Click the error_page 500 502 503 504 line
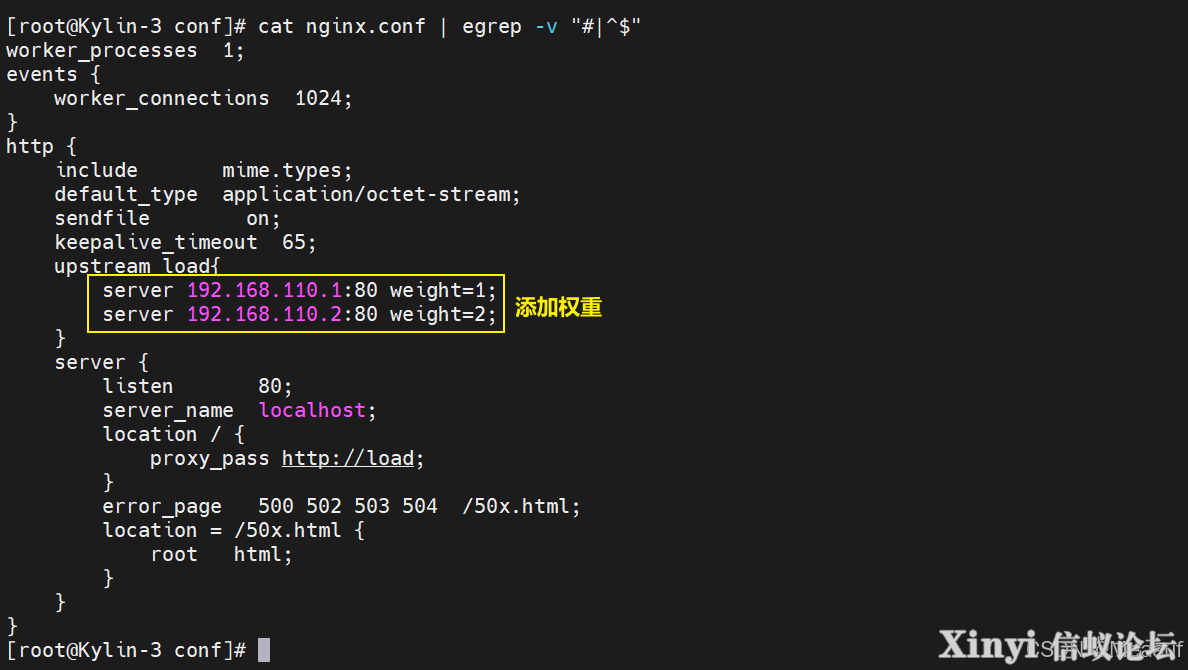Image resolution: width=1188 pixels, height=670 pixels. tap(341, 506)
